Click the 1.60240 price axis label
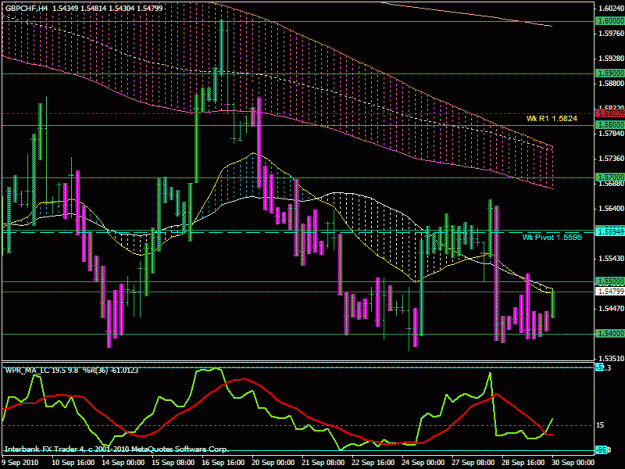 pos(611,8)
